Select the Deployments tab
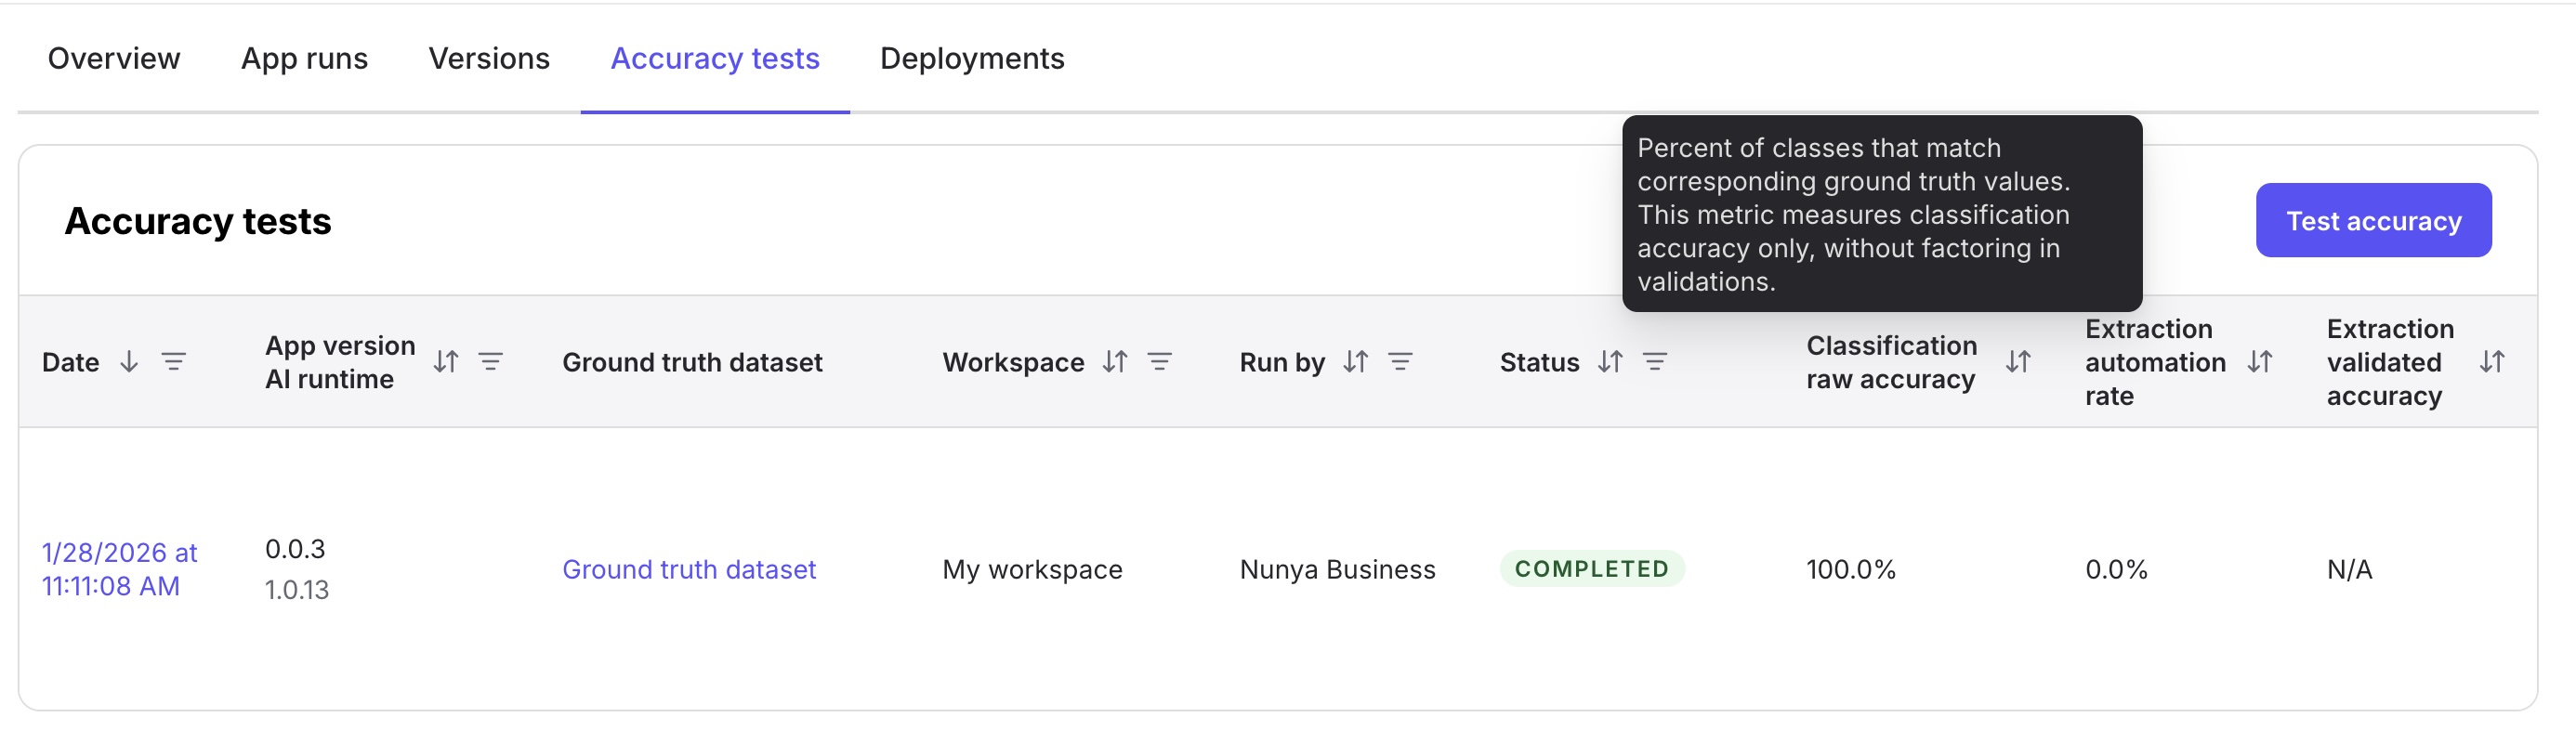 pos(971,59)
